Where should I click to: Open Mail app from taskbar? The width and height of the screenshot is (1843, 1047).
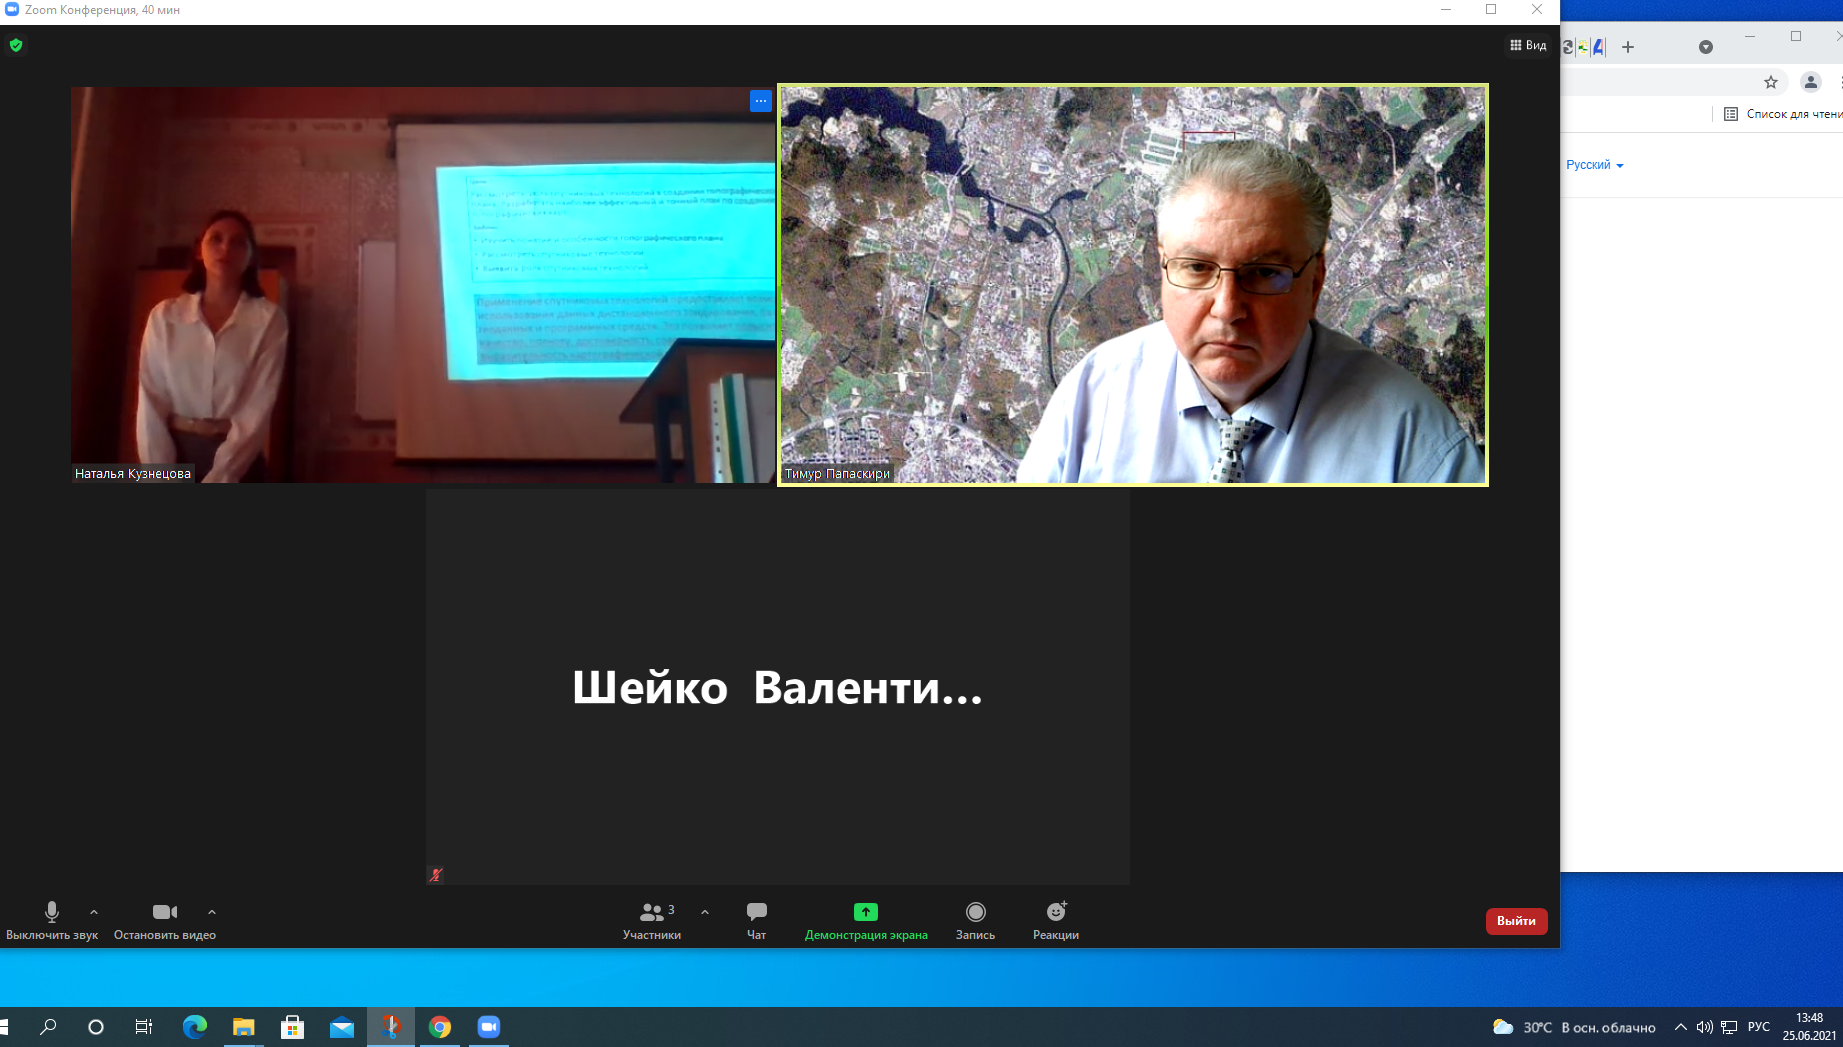[x=342, y=1027]
